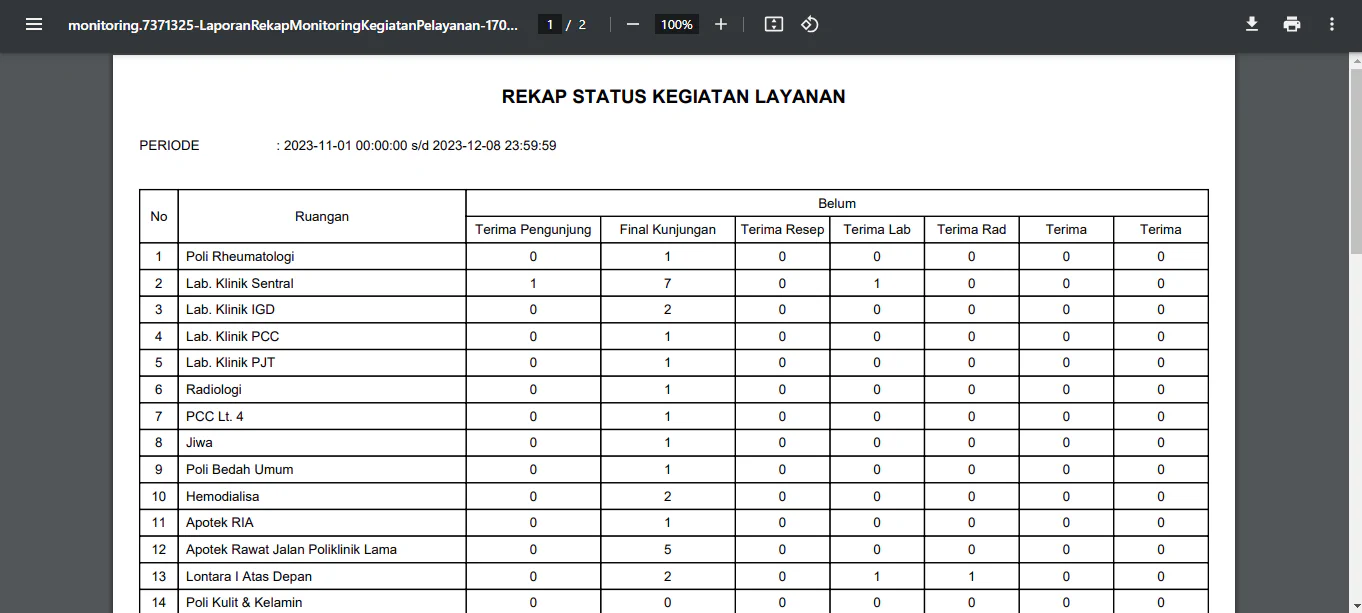1362x613 pixels.
Task: Zoom in with the plus icon
Action: click(x=721, y=24)
